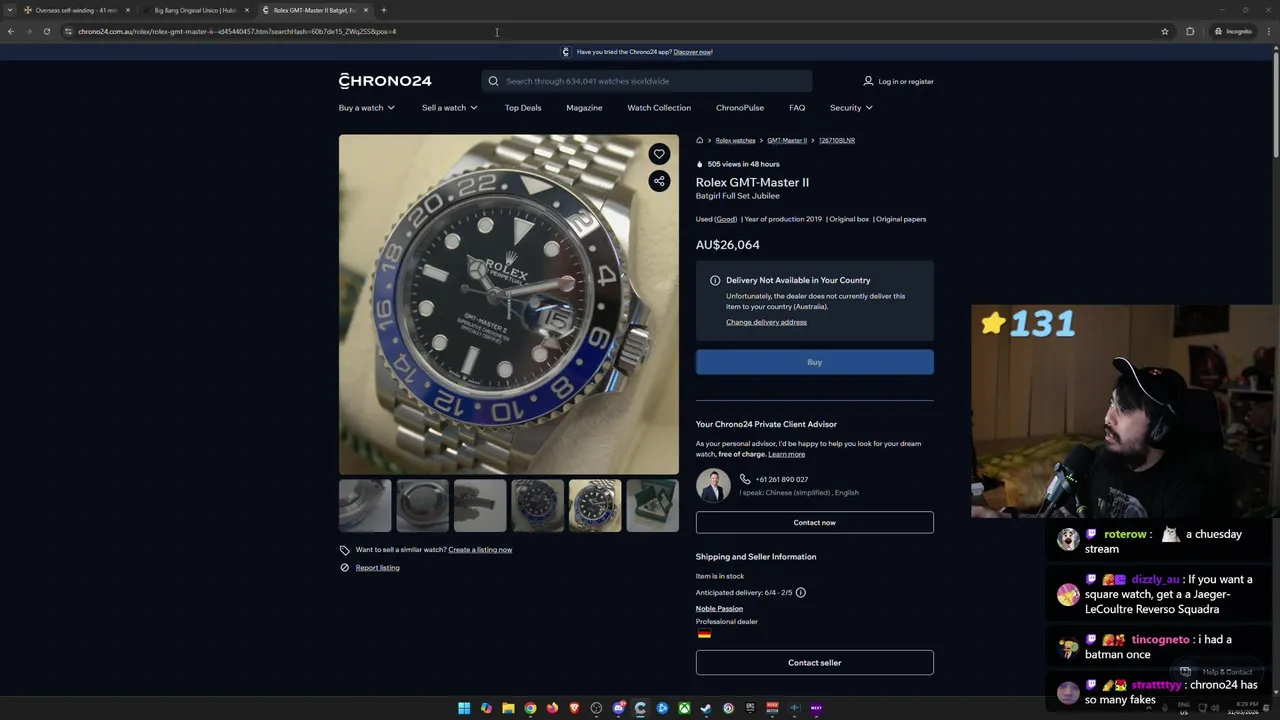Open Discord from the taskbar

618,708
